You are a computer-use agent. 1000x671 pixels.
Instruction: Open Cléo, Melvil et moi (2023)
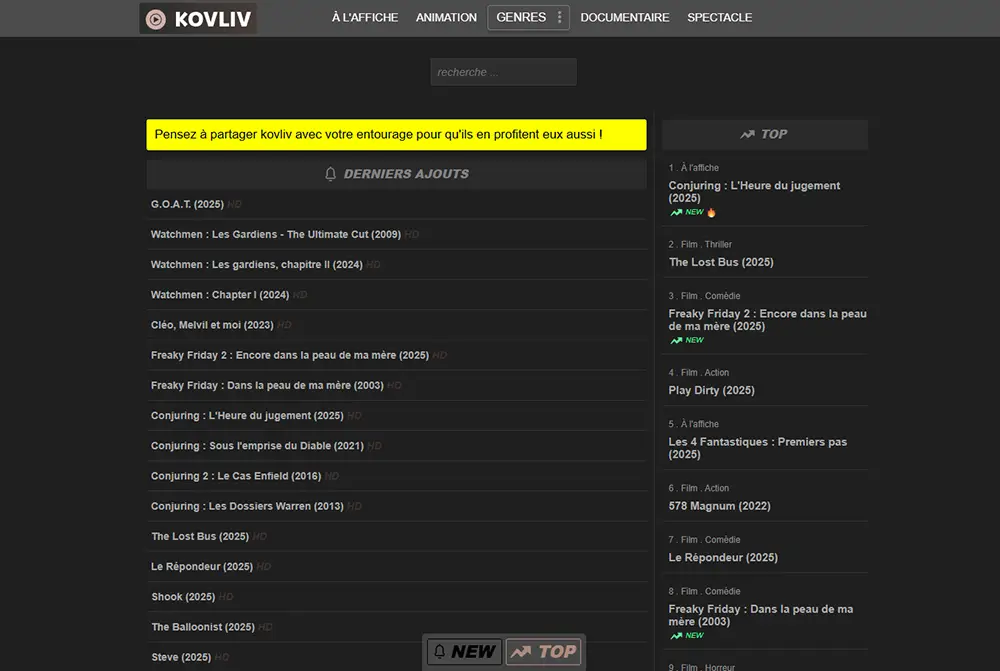pyautogui.click(x=212, y=325)
